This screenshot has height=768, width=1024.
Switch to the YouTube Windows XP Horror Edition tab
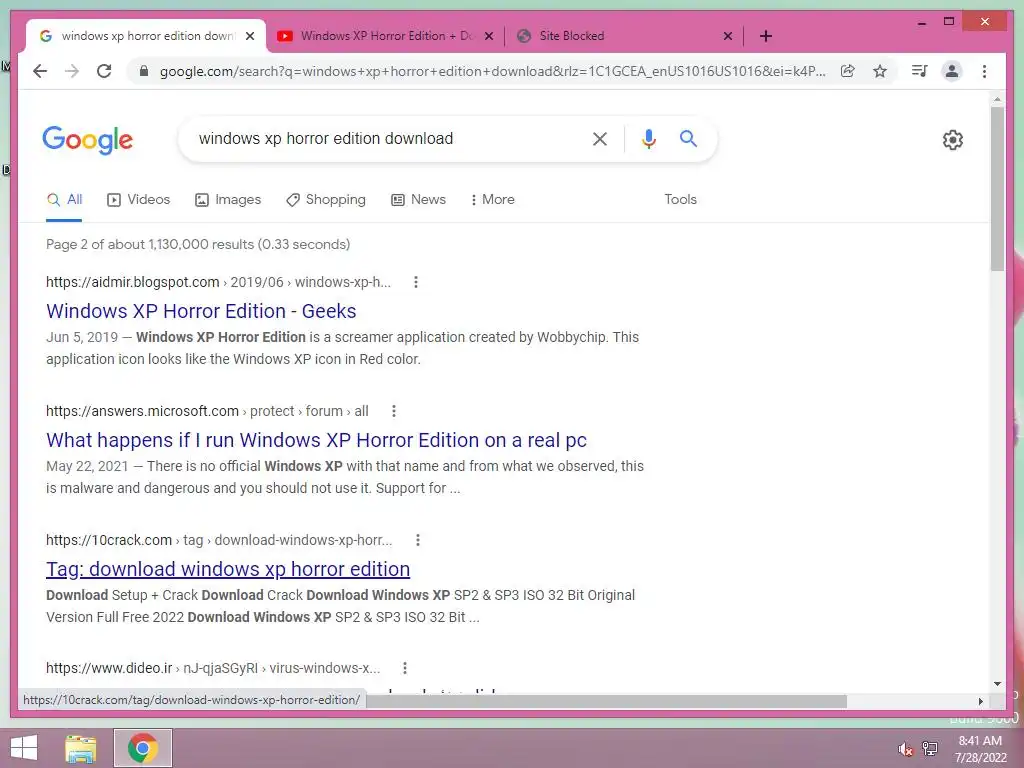386,36
